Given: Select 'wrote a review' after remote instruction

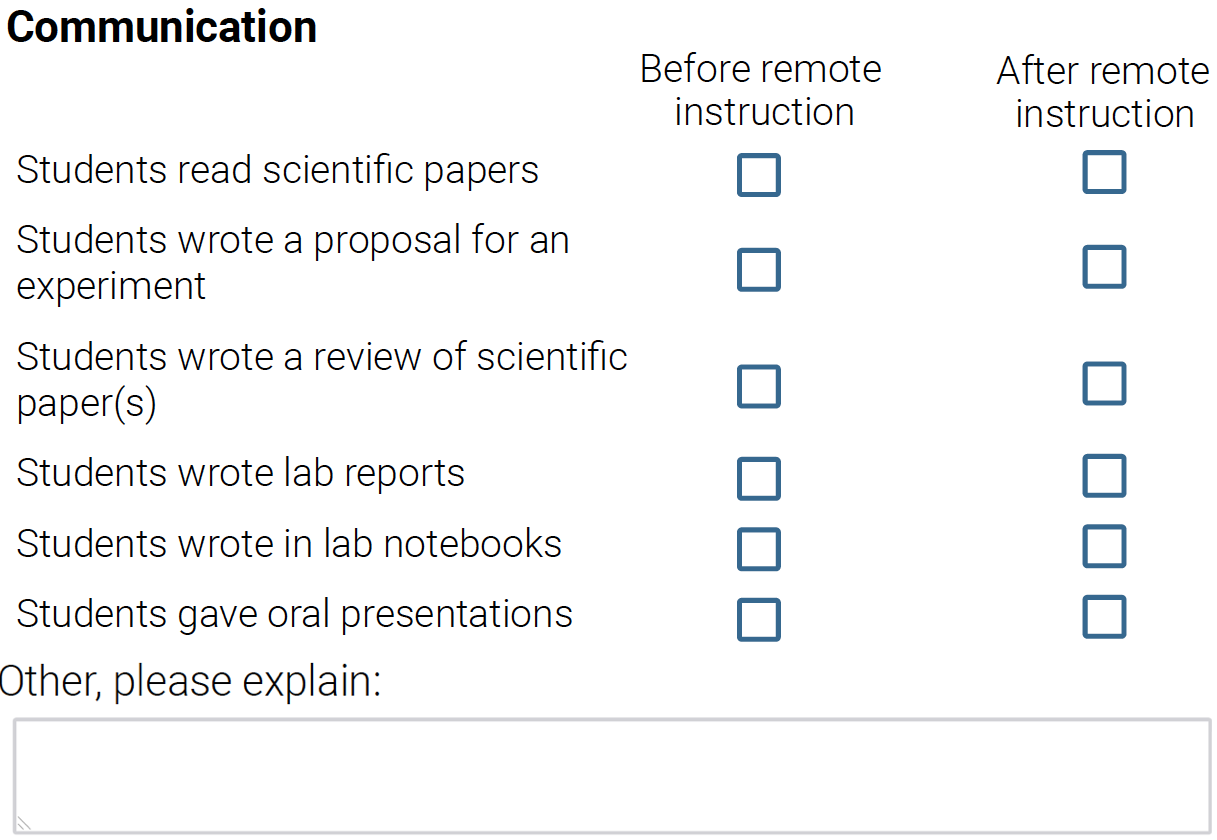Looking at the screenshot, I should tap(1103, 384).
